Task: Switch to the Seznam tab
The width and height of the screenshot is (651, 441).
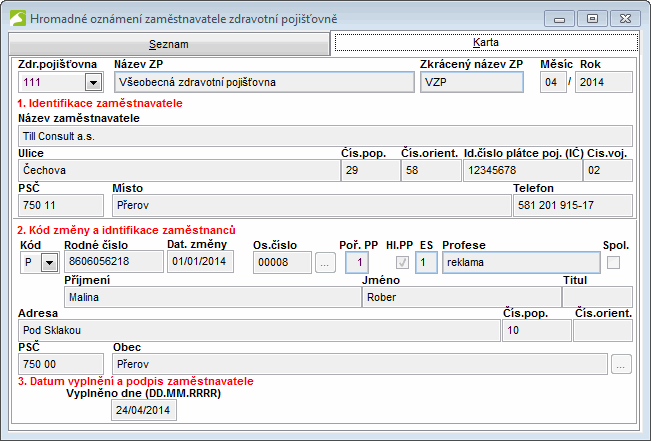Action: 169,44
